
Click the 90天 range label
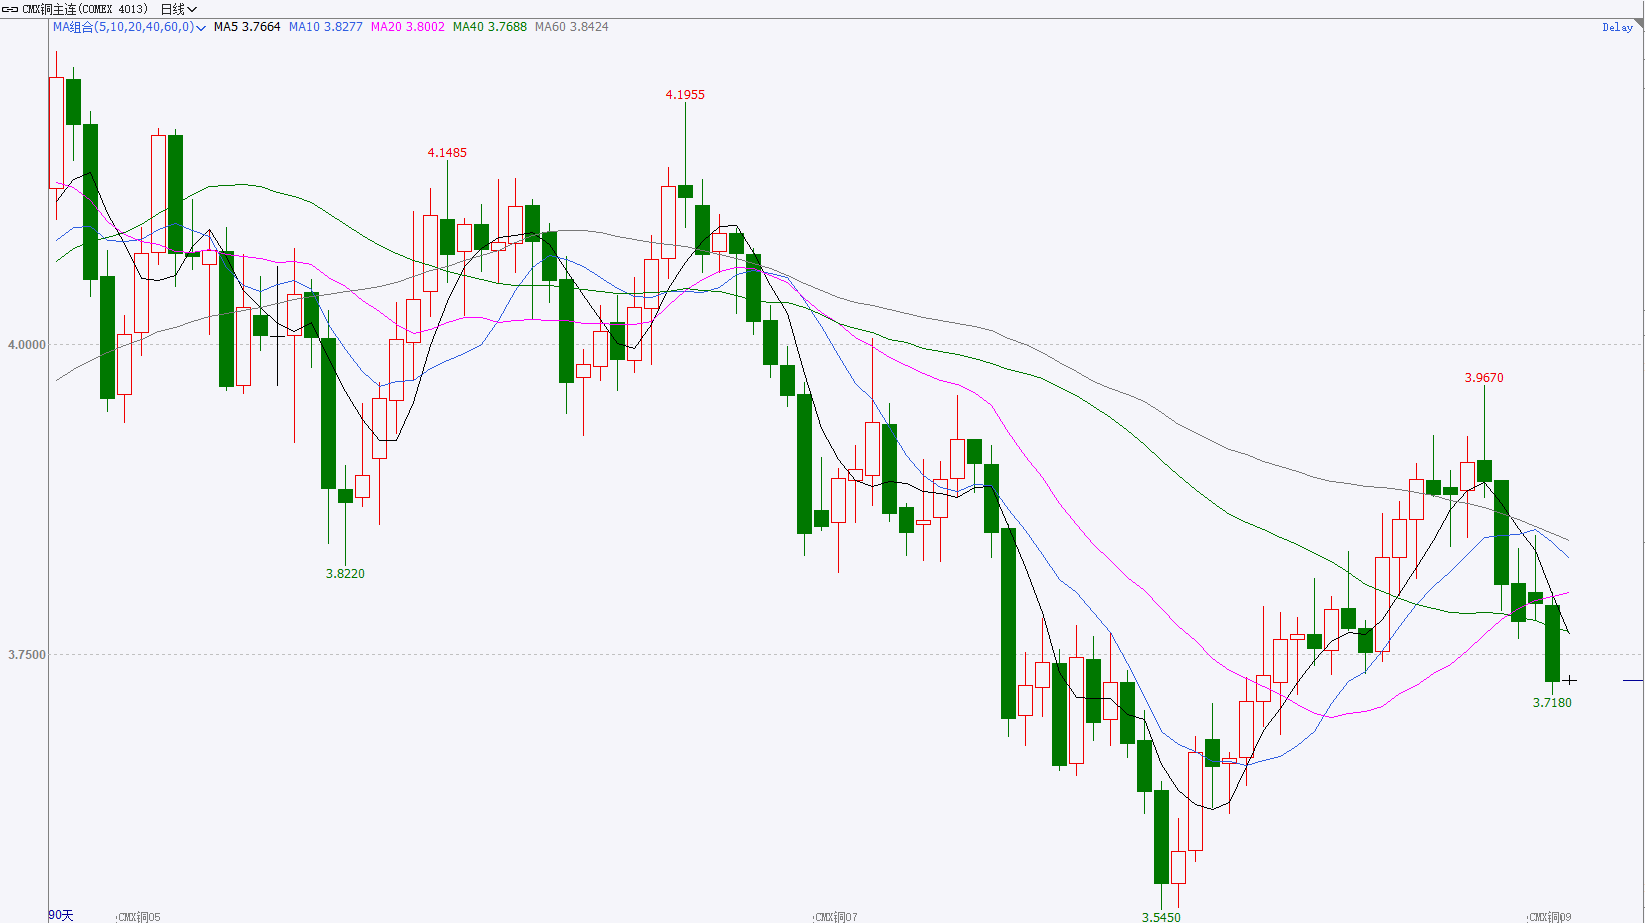(x=61, y=915)
